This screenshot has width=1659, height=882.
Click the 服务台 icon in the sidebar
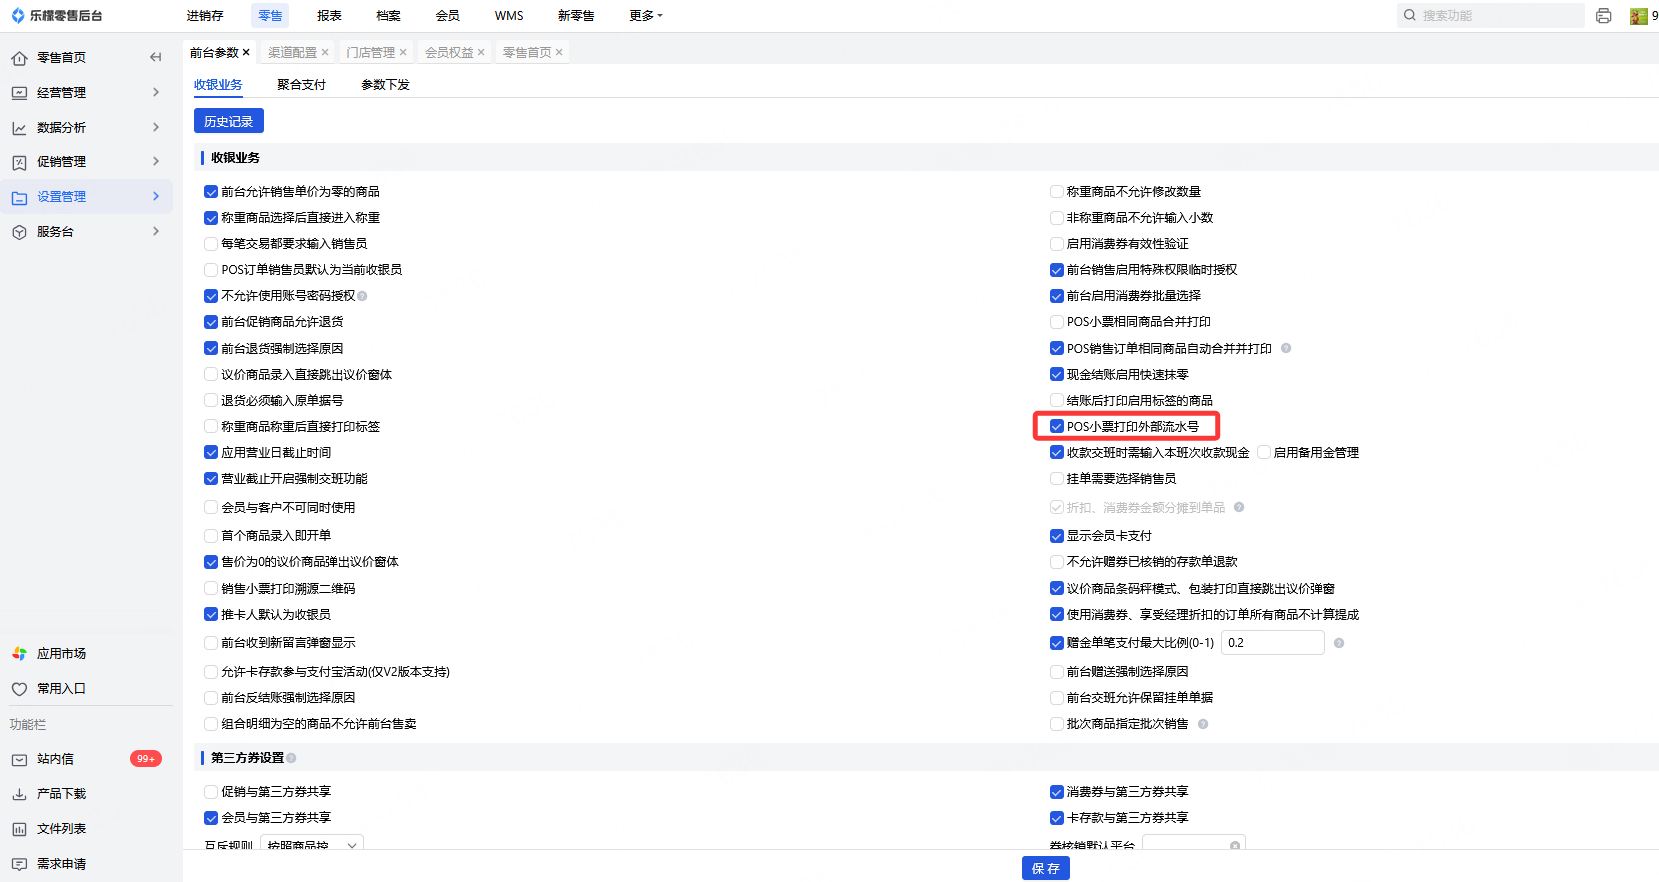pyautogui.click(x=19, y=232)
